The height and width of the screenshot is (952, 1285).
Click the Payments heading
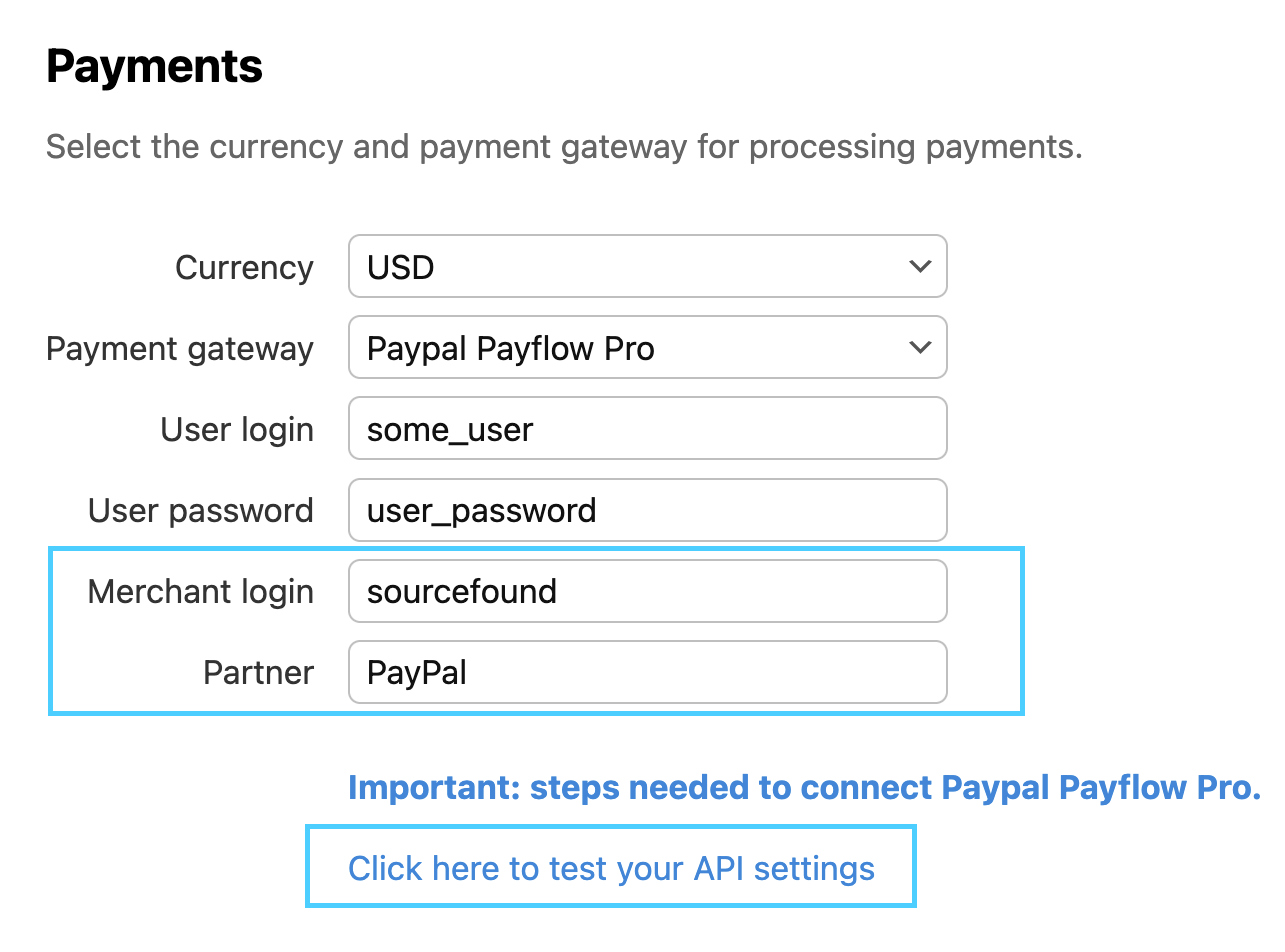point(154,67)
